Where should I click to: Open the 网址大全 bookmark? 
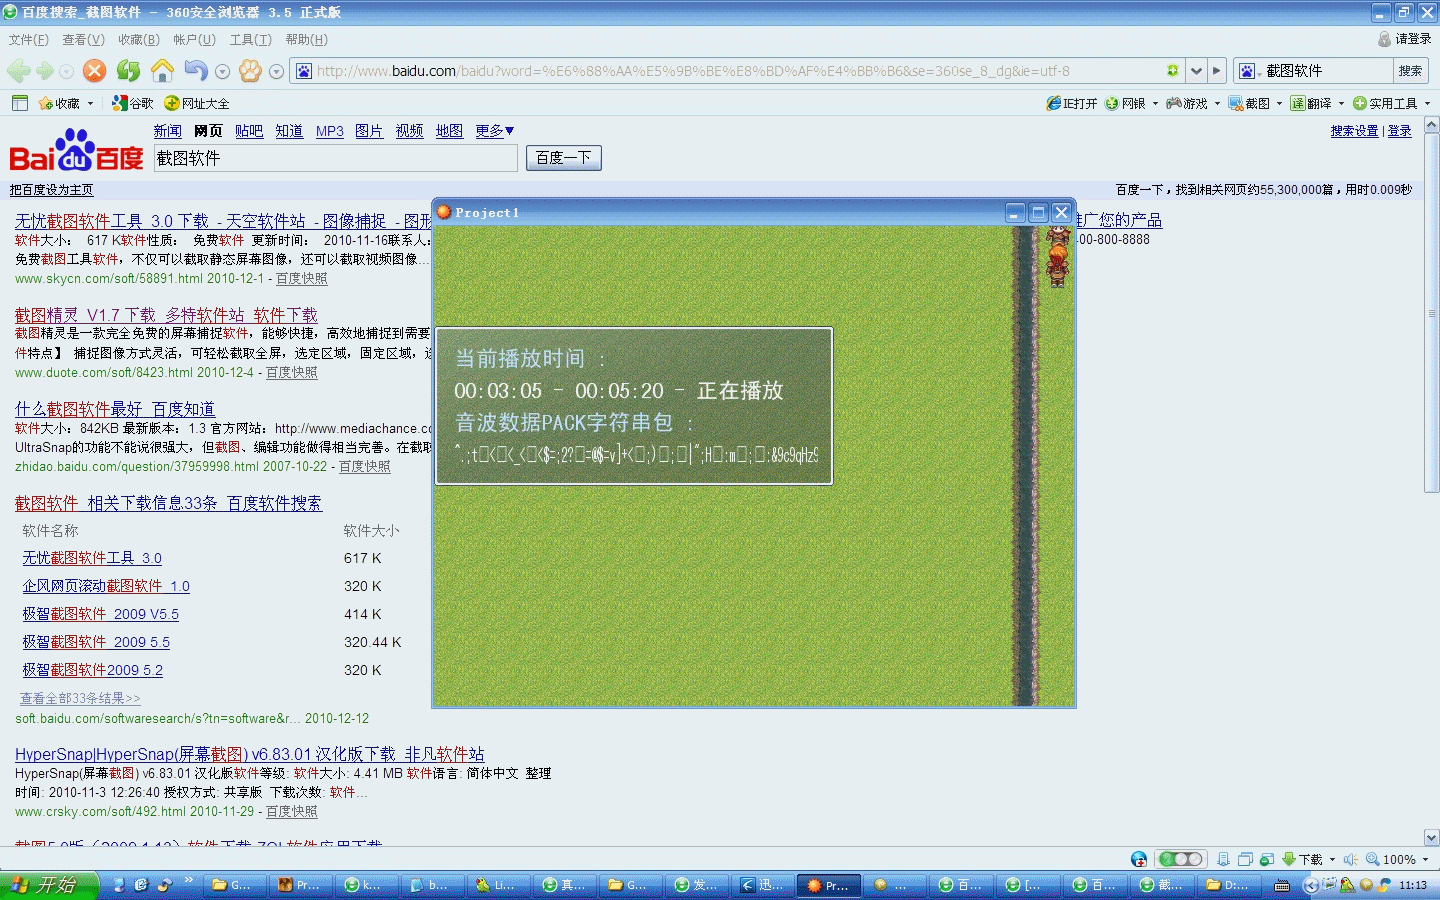tap(196, 103)
